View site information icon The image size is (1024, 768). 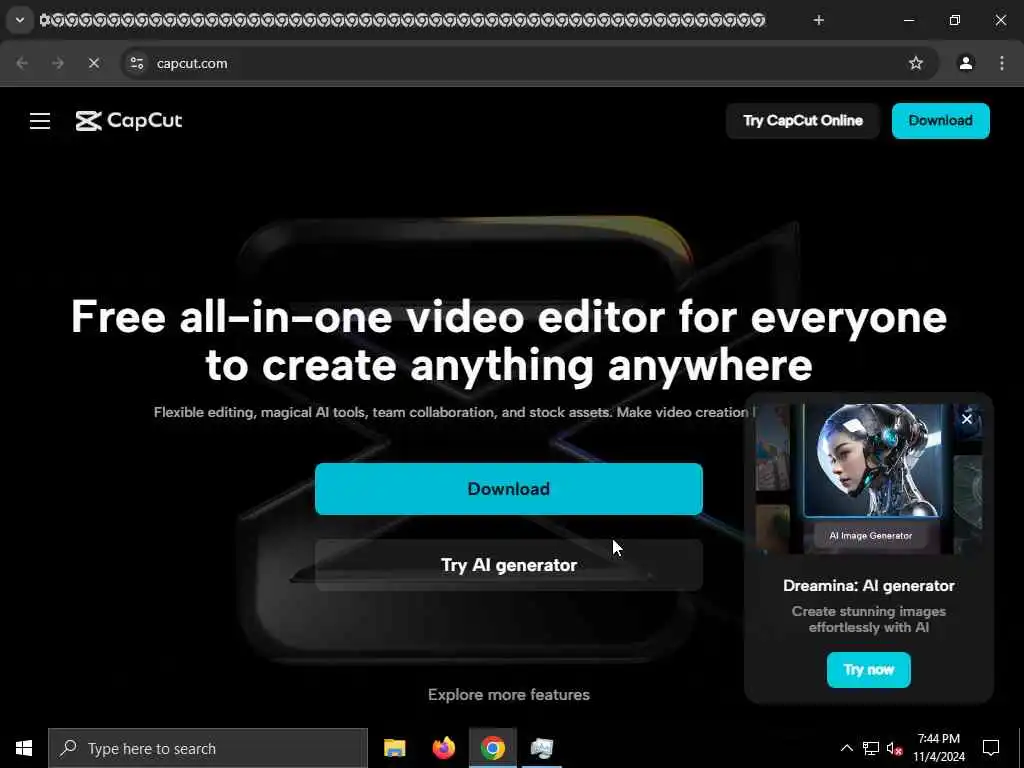point(136,63)
